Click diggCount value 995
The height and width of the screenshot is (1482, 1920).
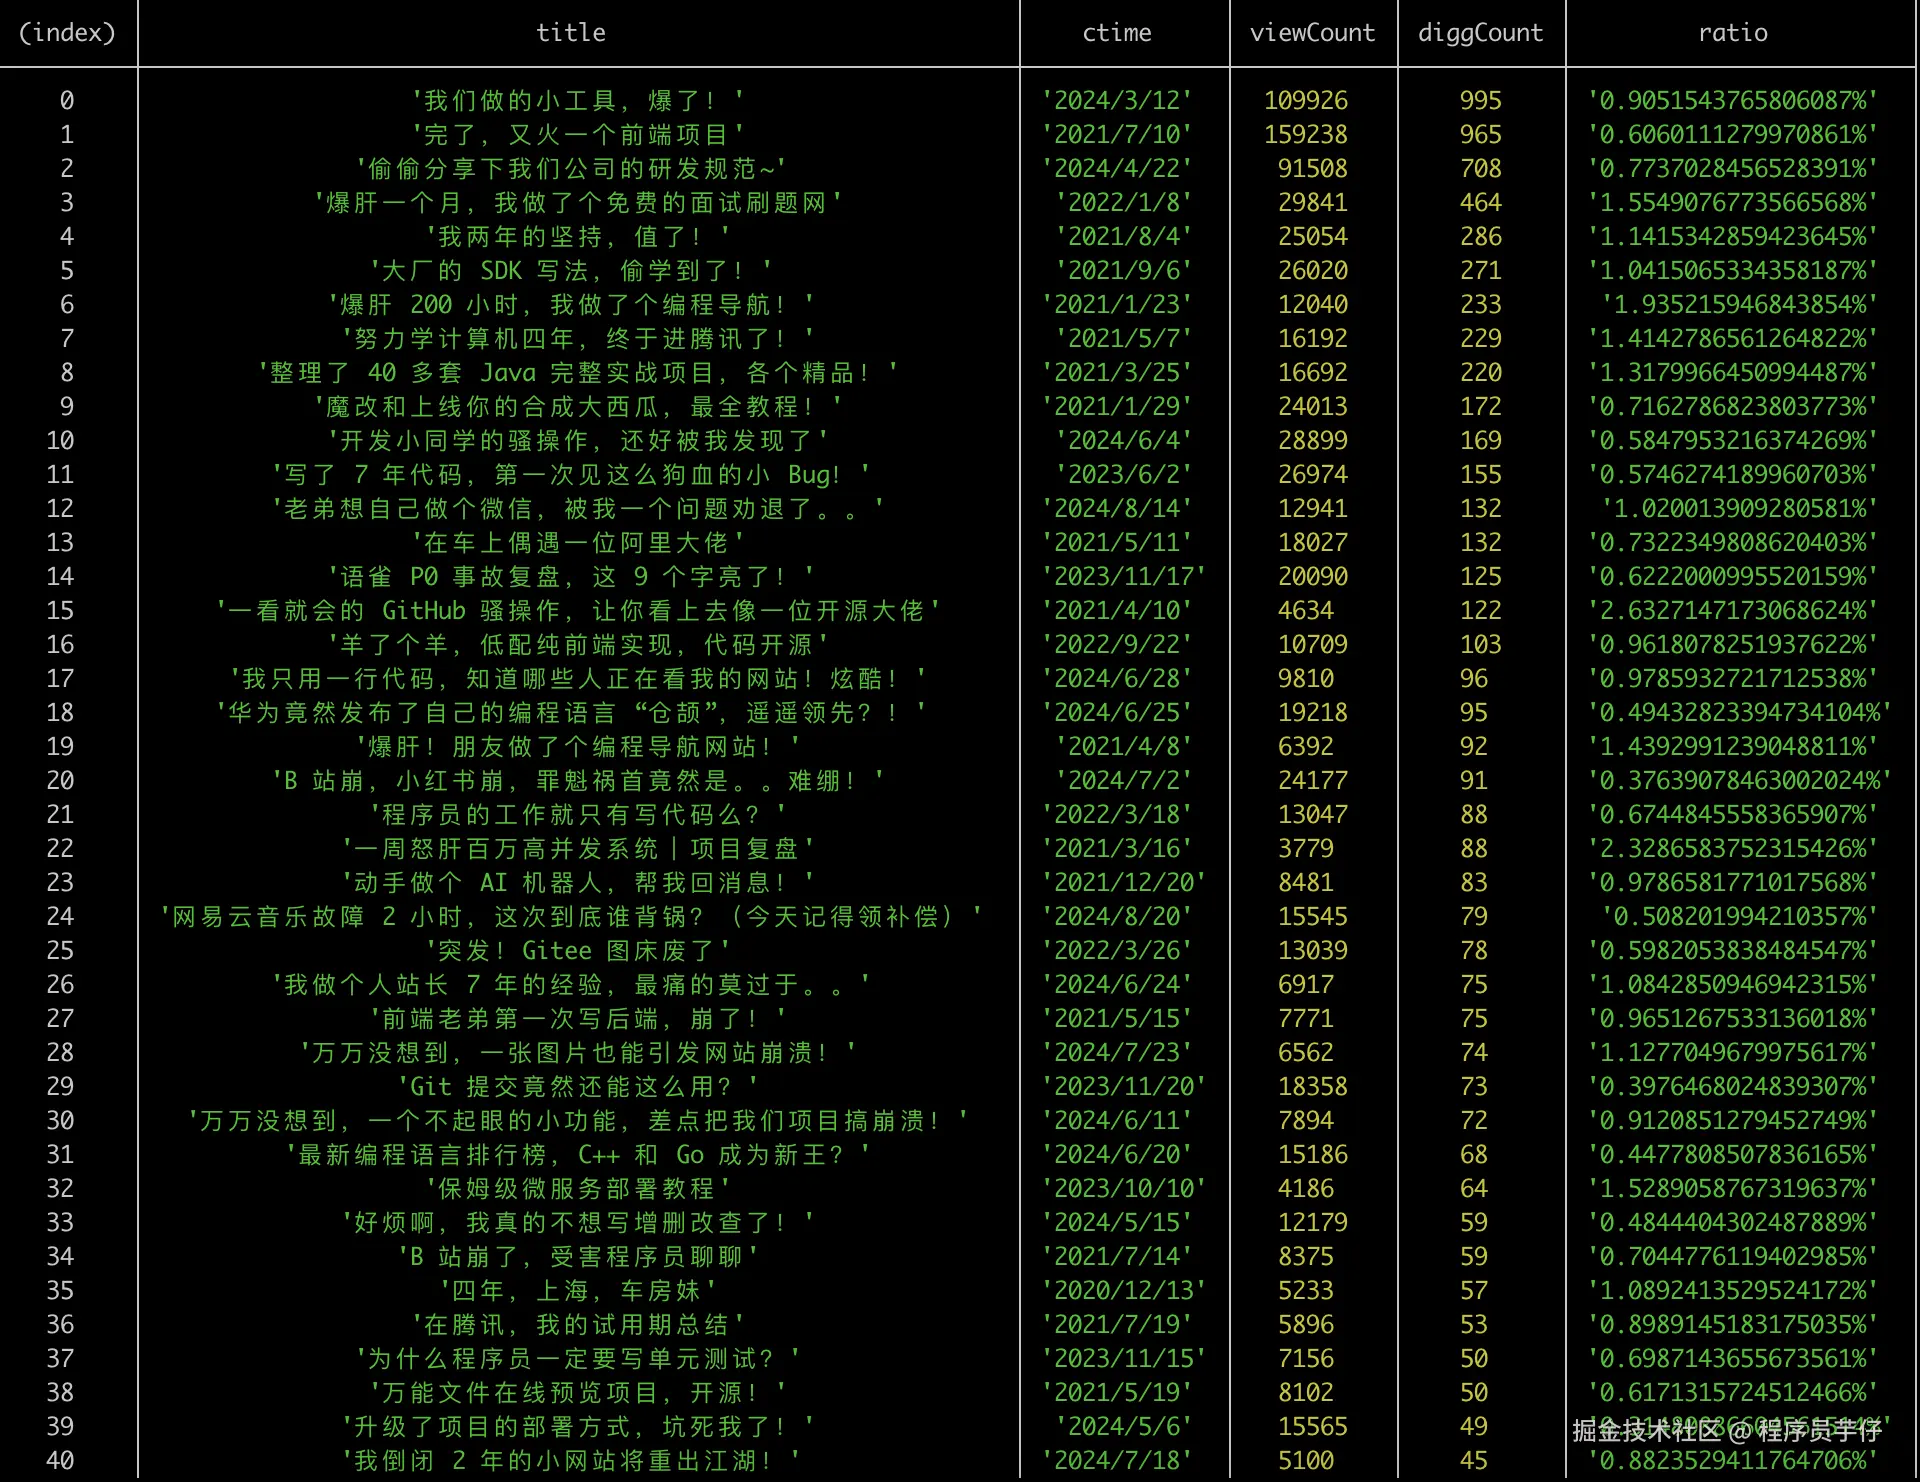(1480, 101)
